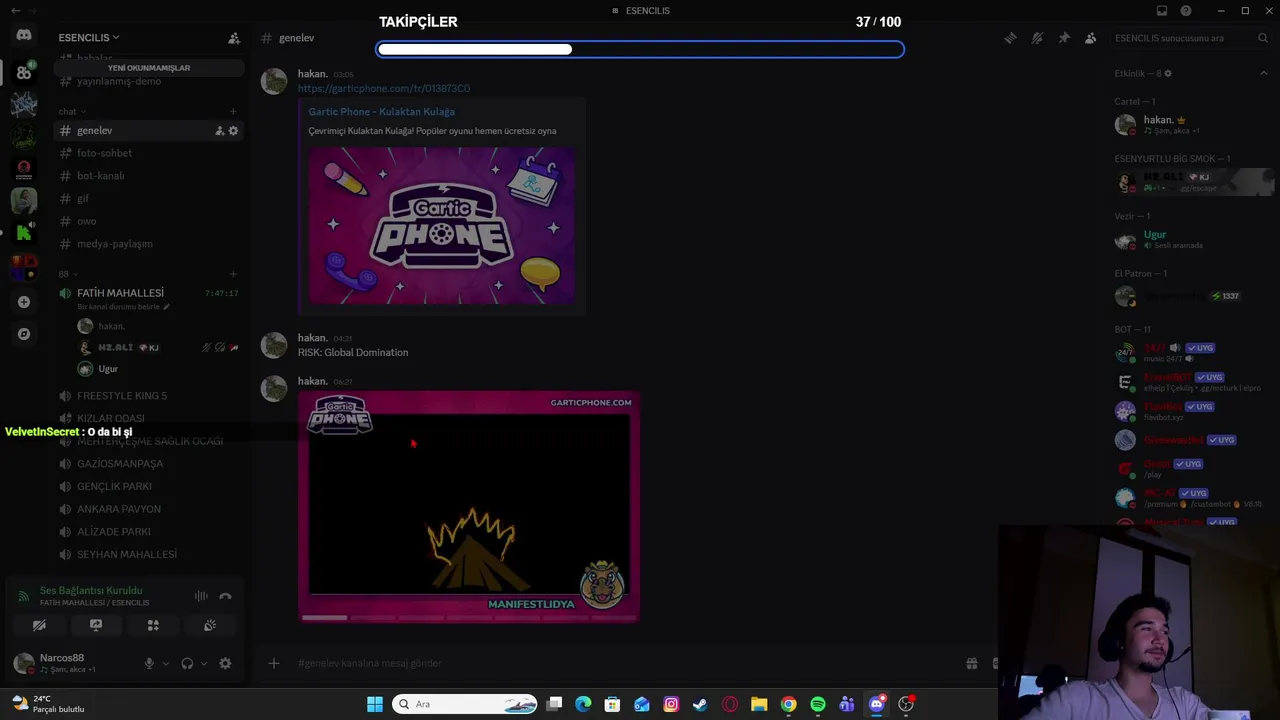Click Etkinlik activity settings gear
Viewport: 1280px width, 720px height.
[1167, 73]
